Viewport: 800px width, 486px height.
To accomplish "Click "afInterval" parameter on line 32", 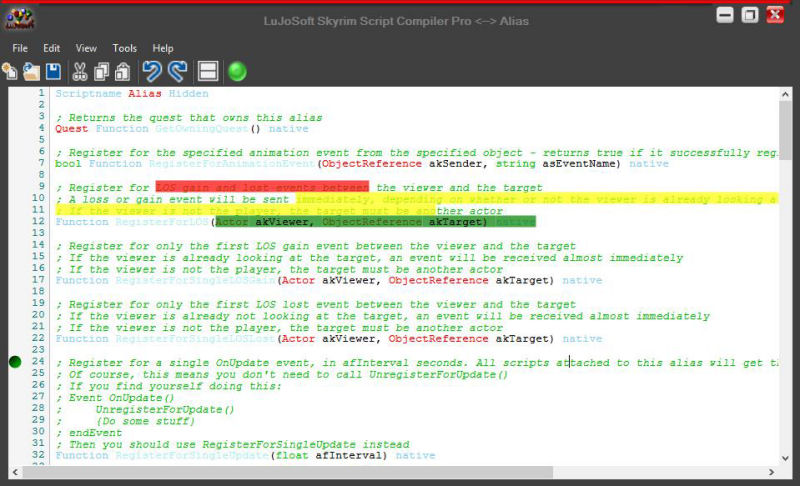I will tap(348, 455).
